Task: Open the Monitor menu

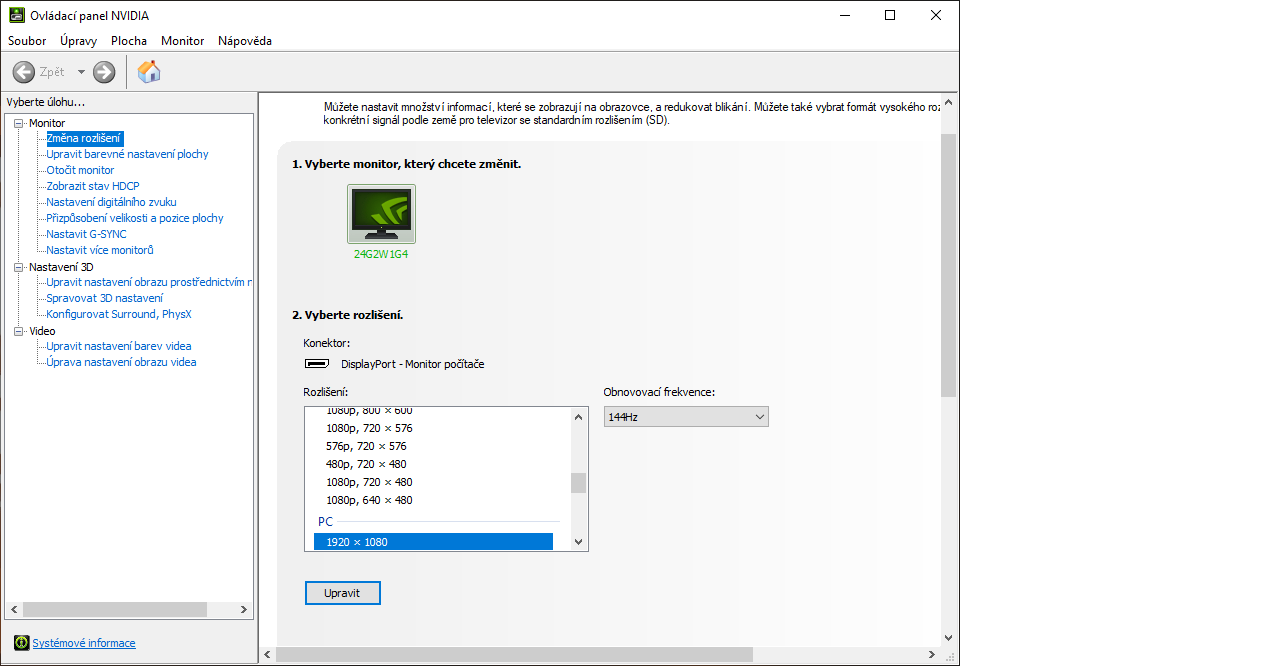Action: (182, 41)
